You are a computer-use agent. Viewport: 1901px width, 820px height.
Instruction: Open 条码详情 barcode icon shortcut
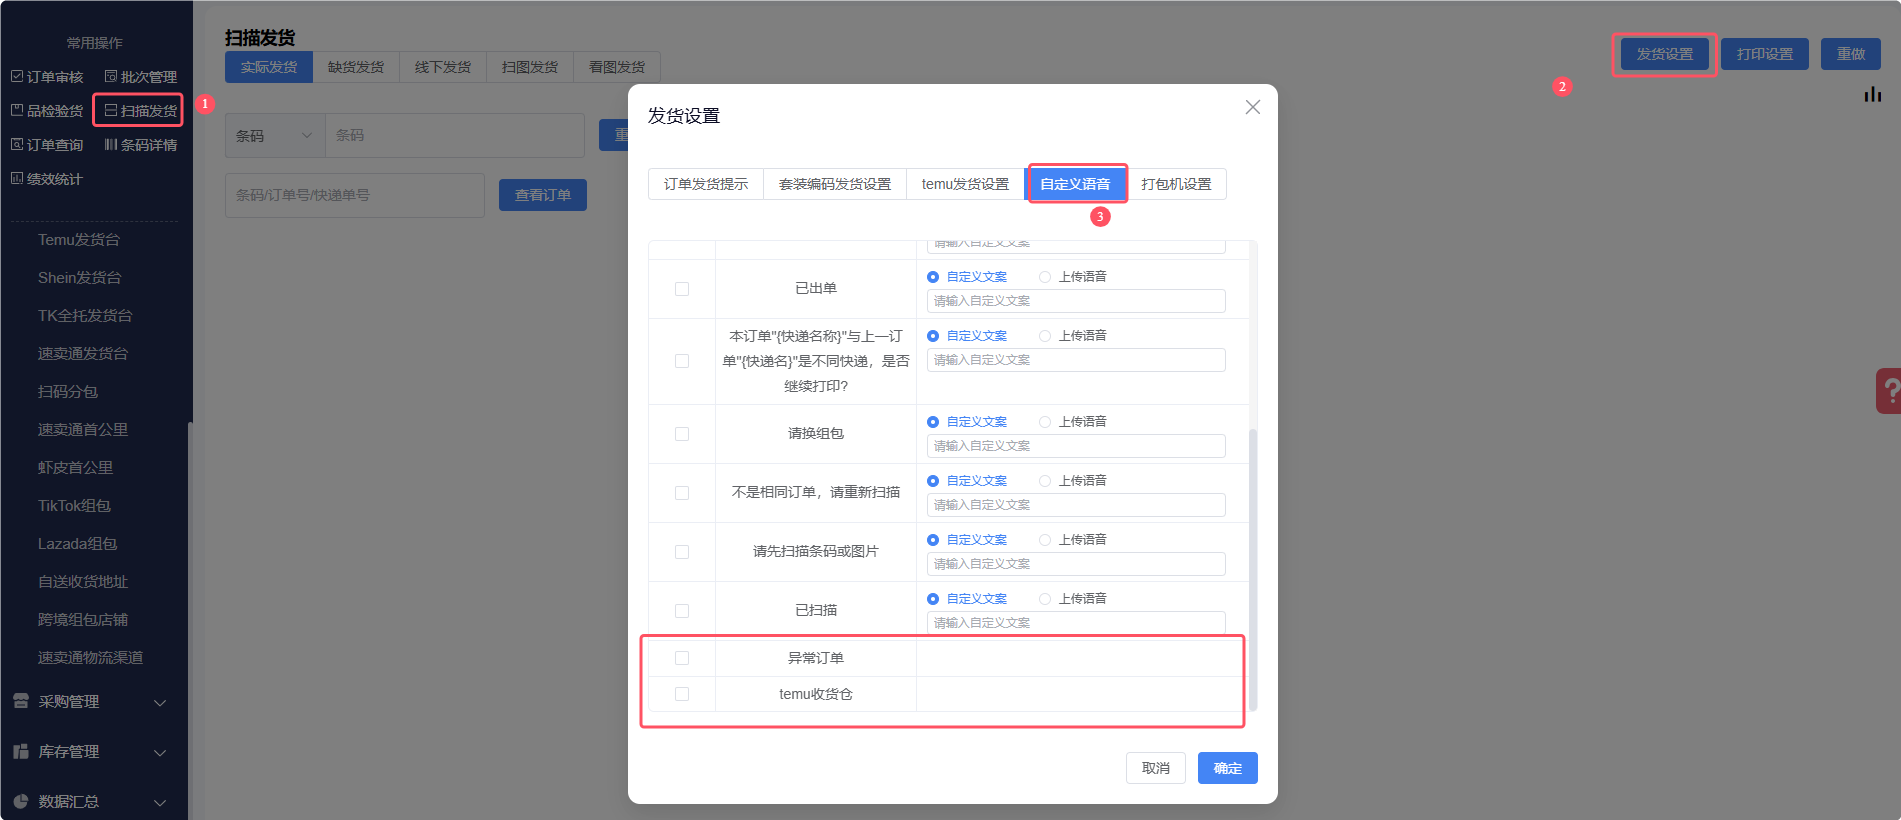pyautogui.click(x=111, y=145)
